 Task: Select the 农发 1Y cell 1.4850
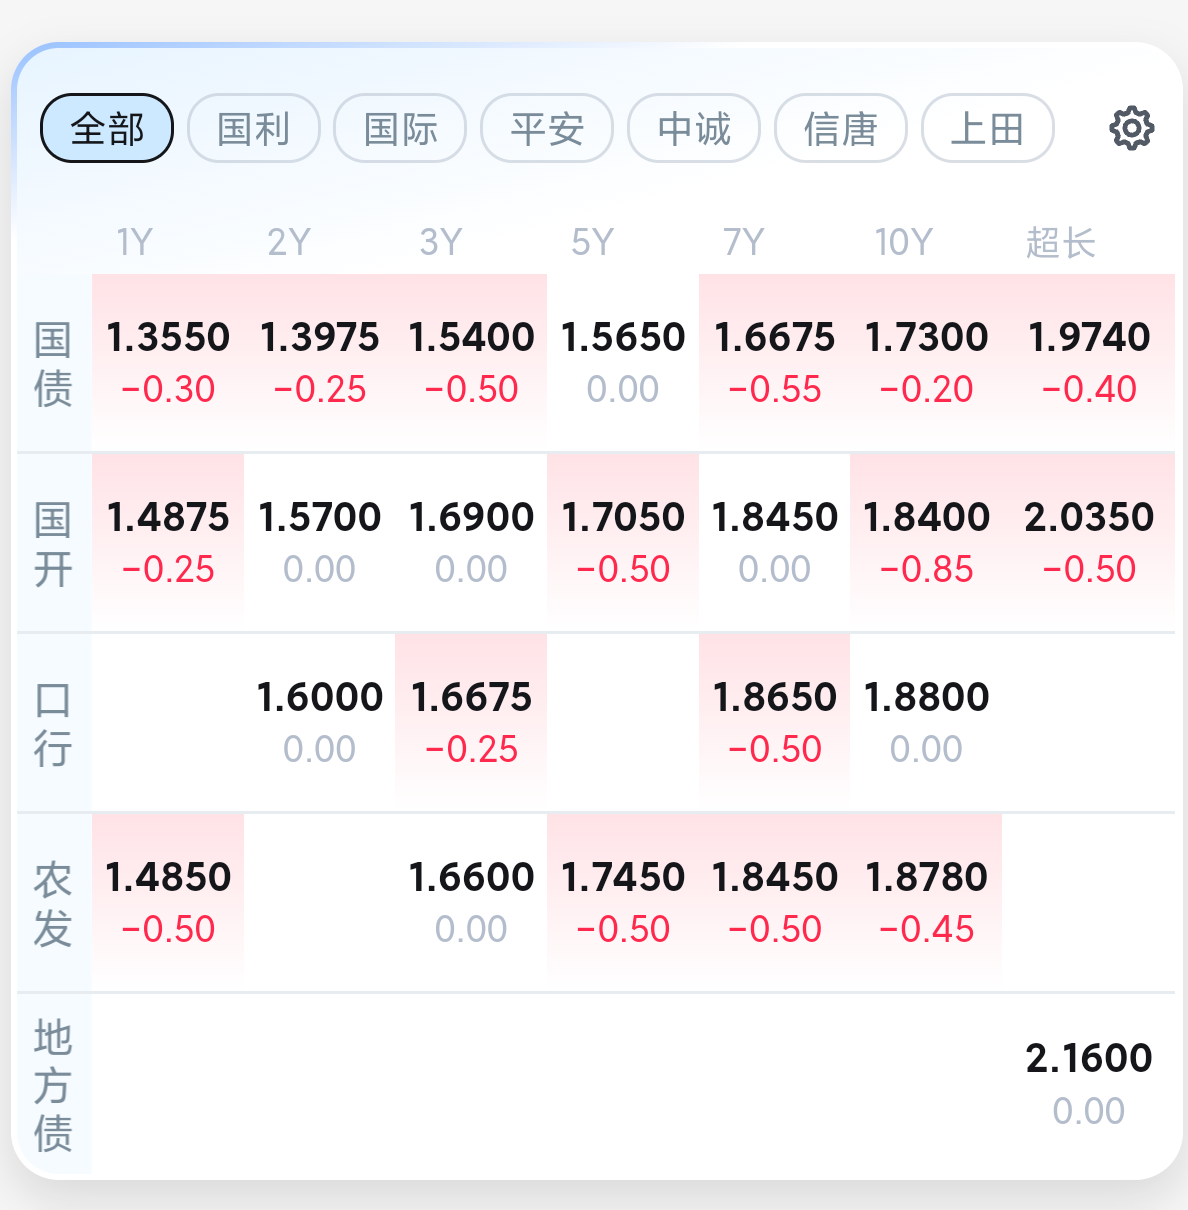tap(168, 902)
